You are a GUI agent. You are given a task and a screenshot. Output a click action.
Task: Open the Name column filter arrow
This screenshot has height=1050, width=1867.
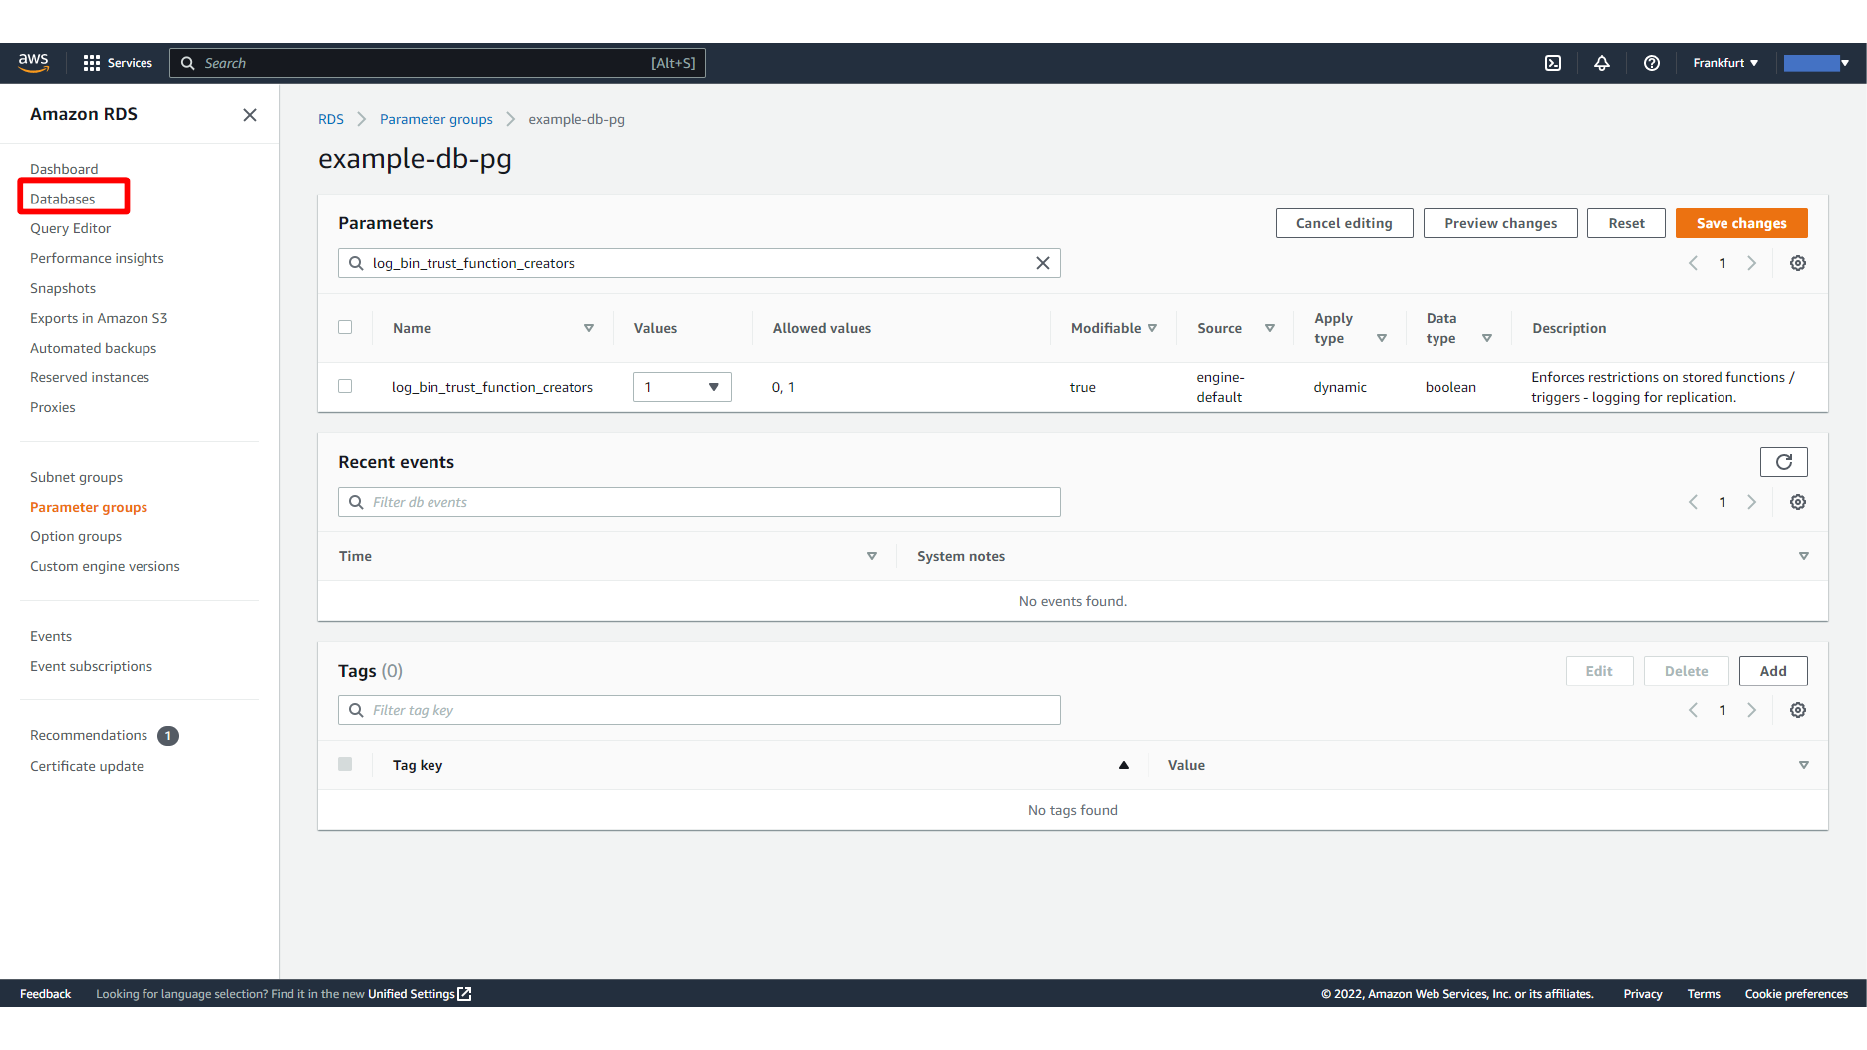pyautogui.click(x=589, y=328)
